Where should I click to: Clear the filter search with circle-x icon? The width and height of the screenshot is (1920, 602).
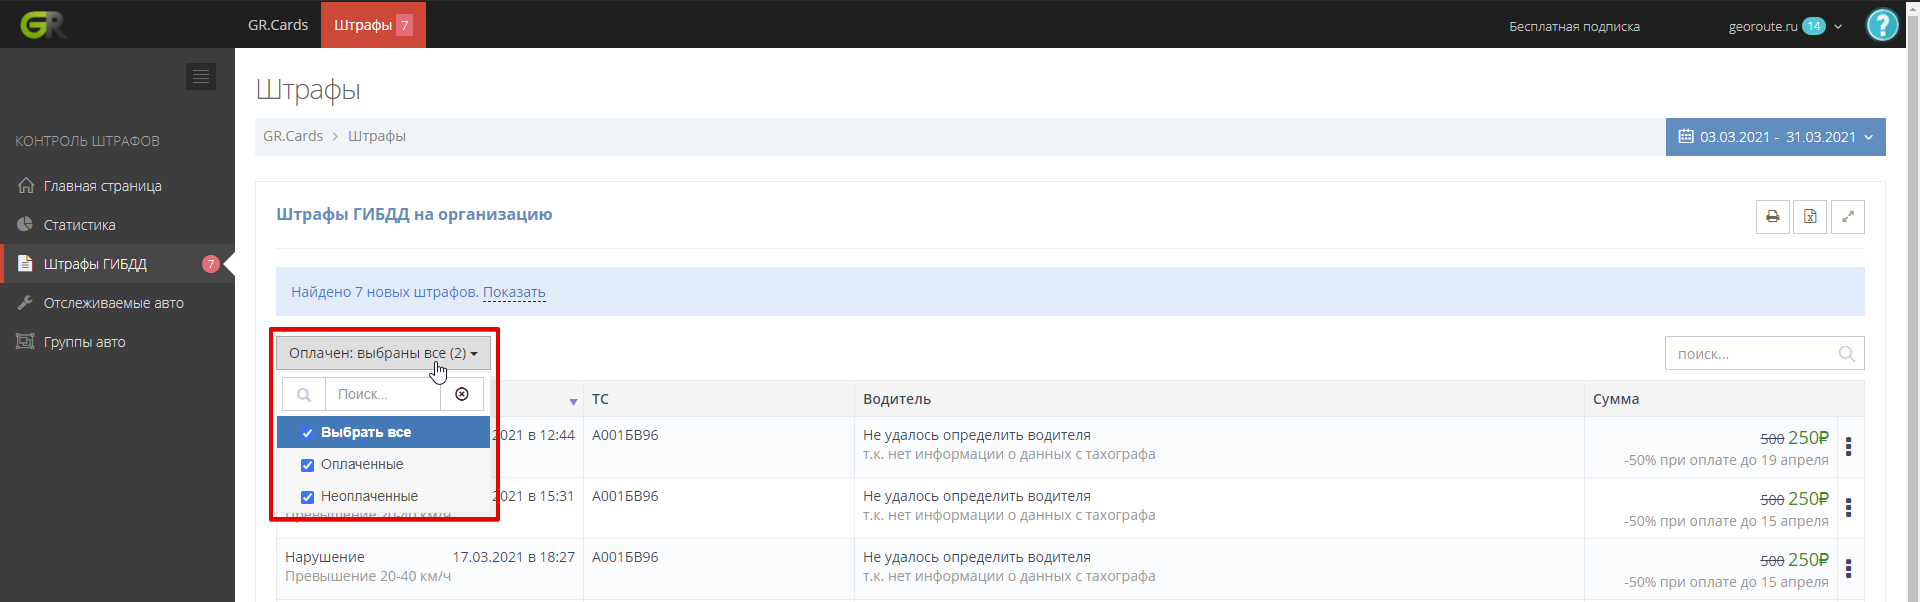[x=462, y=394]
